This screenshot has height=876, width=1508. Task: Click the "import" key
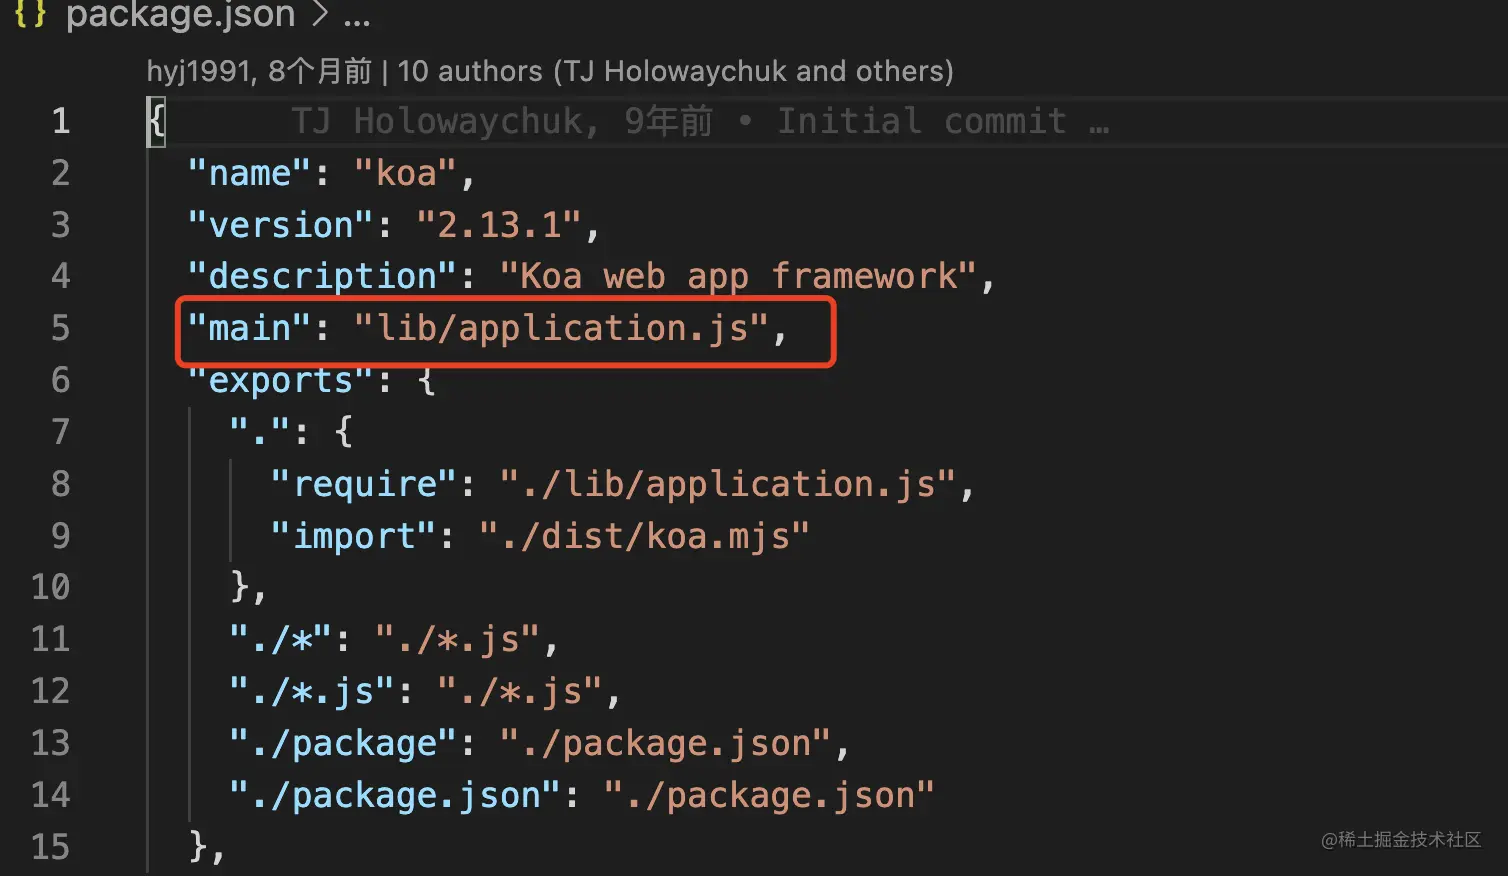[354, 536]
